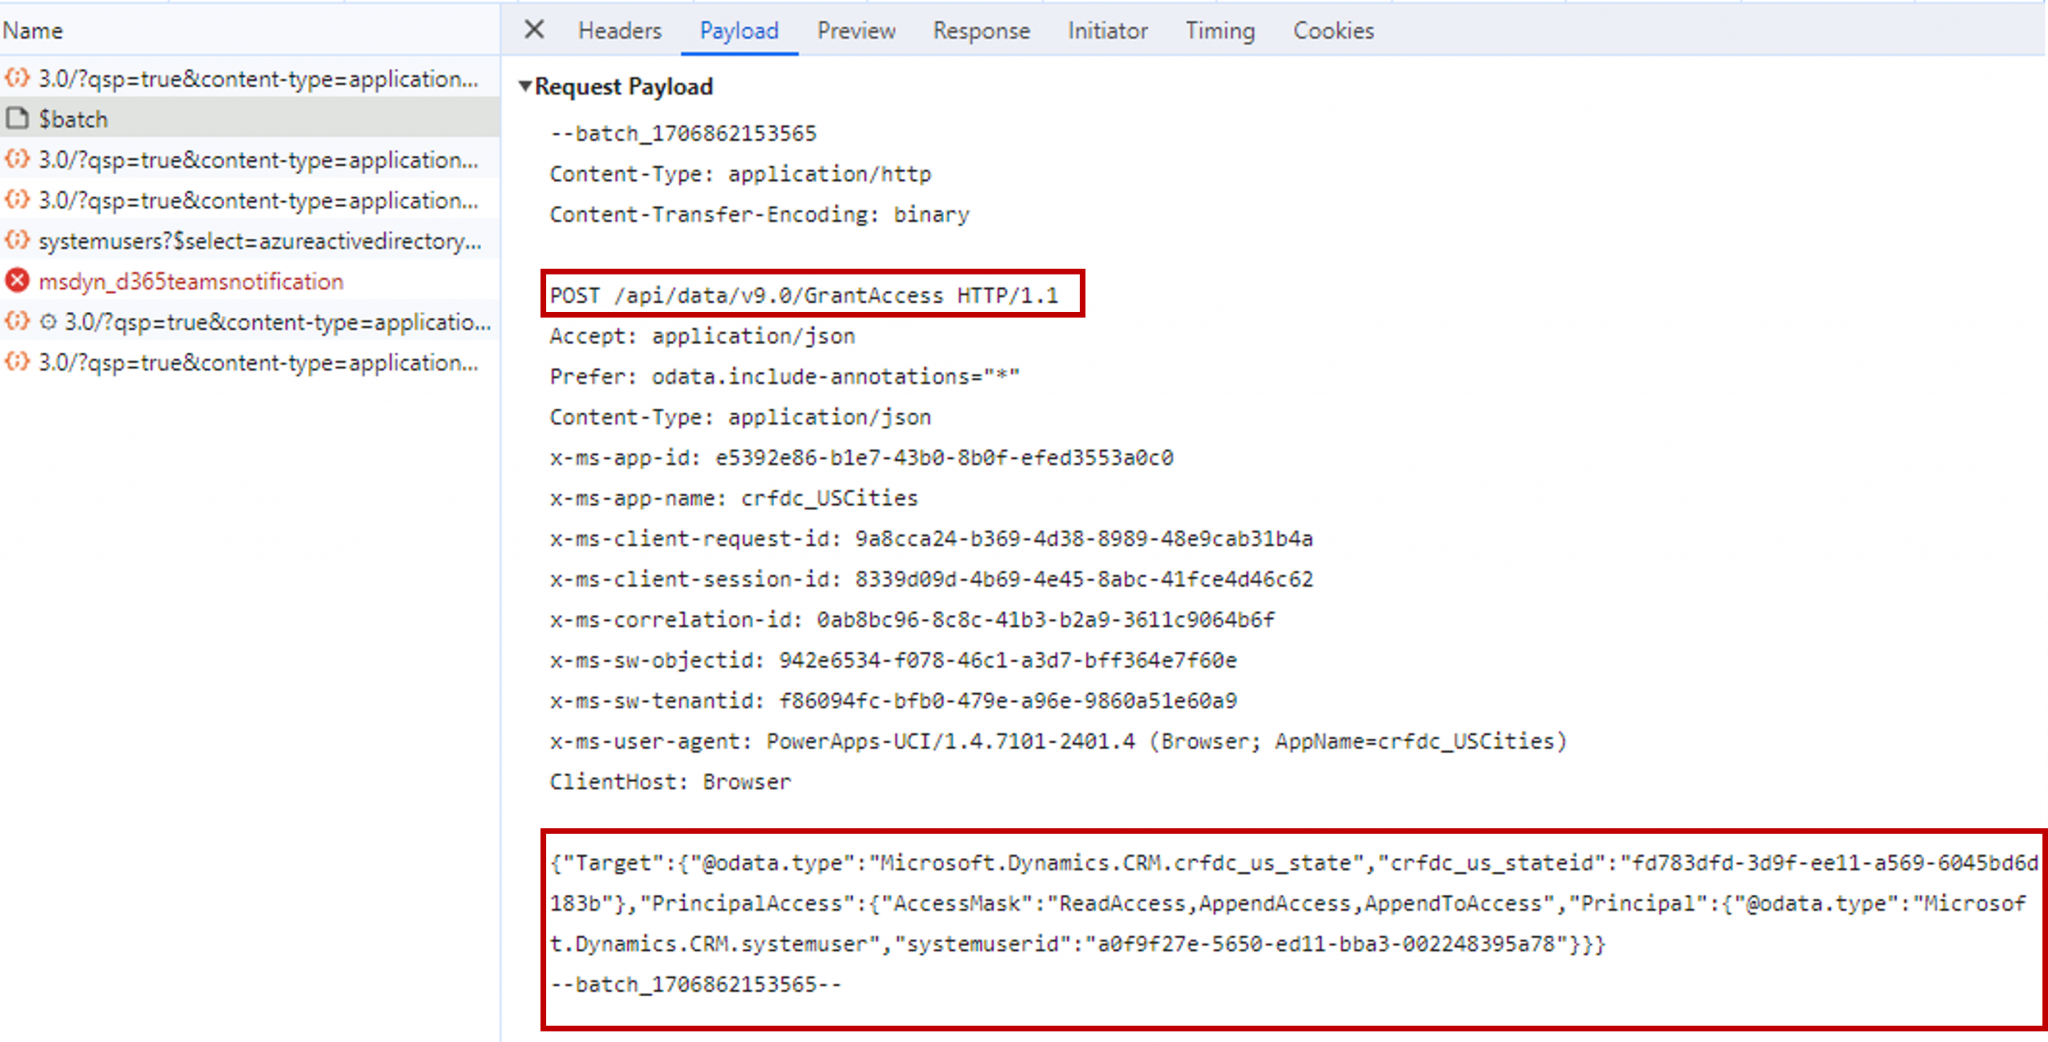Switch to the Preview tab

tap(855, 30)
